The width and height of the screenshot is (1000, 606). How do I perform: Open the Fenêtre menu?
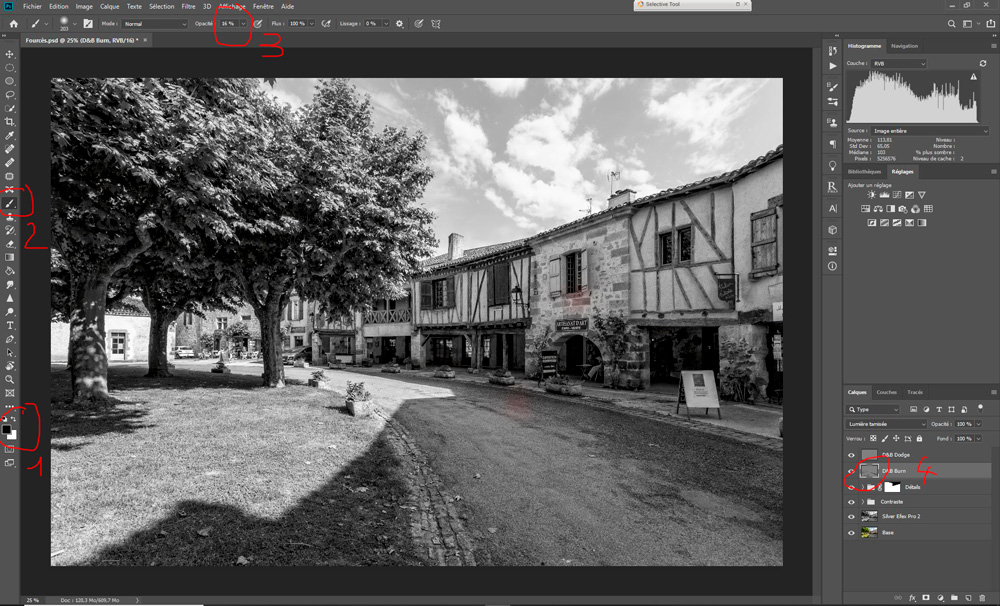click(x=263, y=6)
